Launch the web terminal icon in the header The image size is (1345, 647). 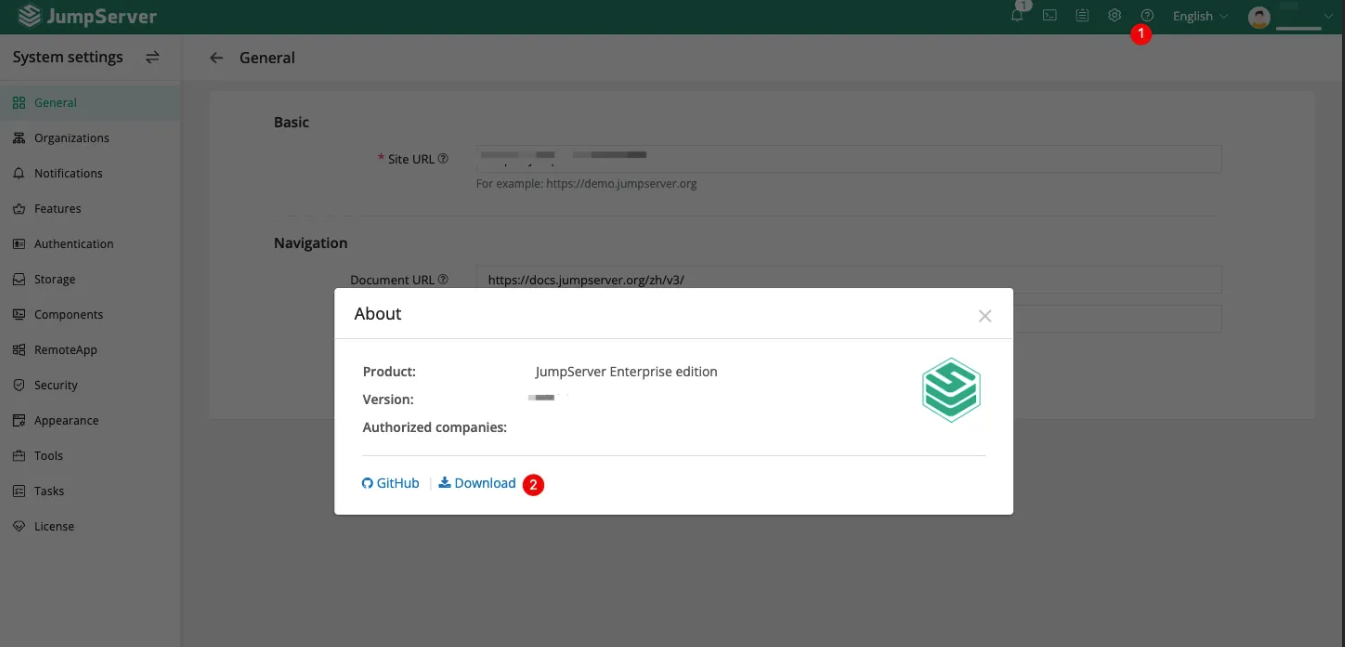click(x=1049, y=15)
